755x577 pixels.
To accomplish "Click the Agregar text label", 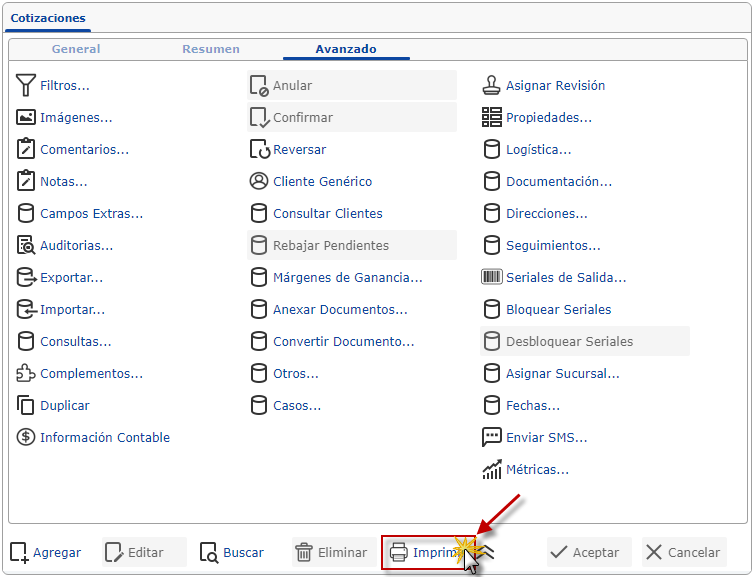I will (57, 552).
